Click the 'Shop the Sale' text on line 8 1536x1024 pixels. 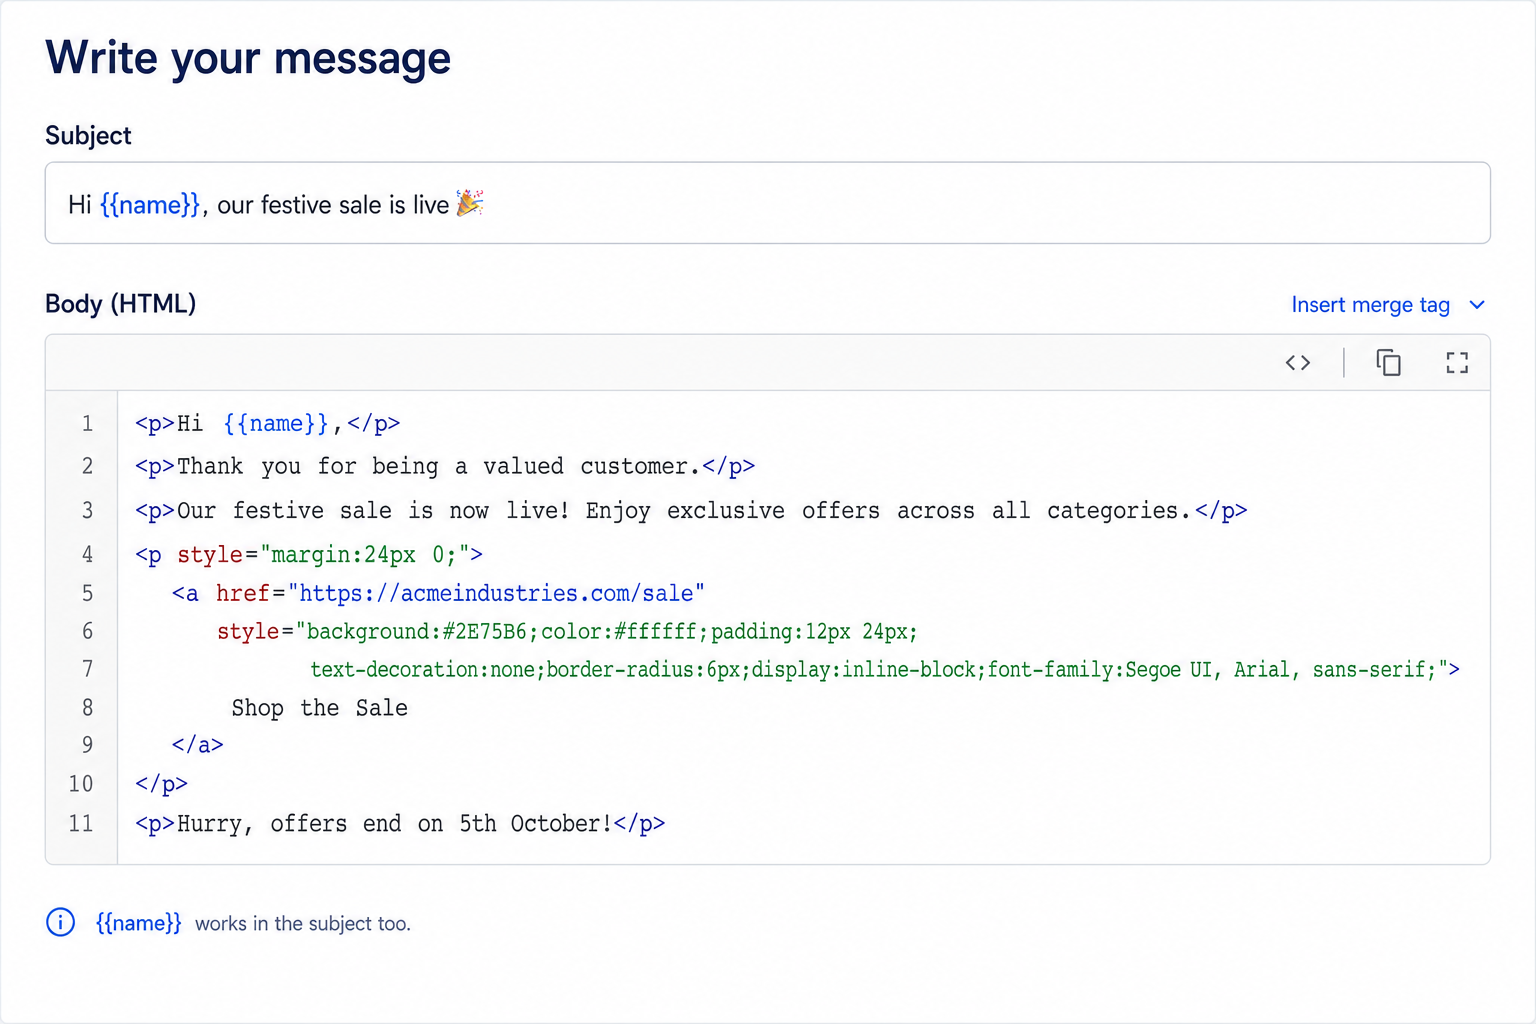pos(320,708)
